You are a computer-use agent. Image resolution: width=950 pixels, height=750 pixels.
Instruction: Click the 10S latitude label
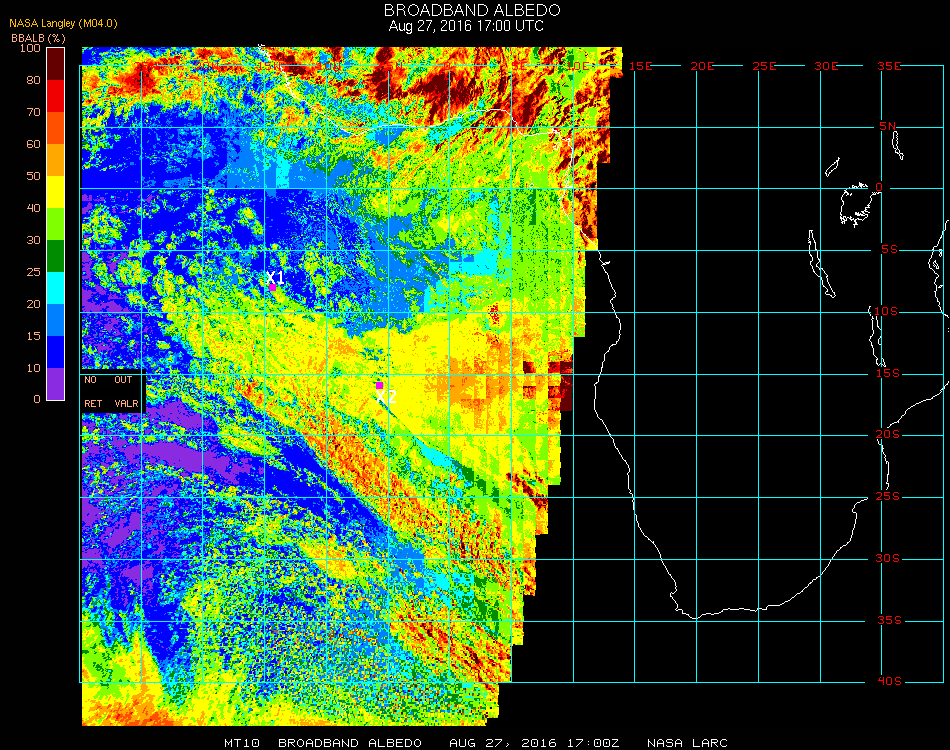[x=886, y=311]
